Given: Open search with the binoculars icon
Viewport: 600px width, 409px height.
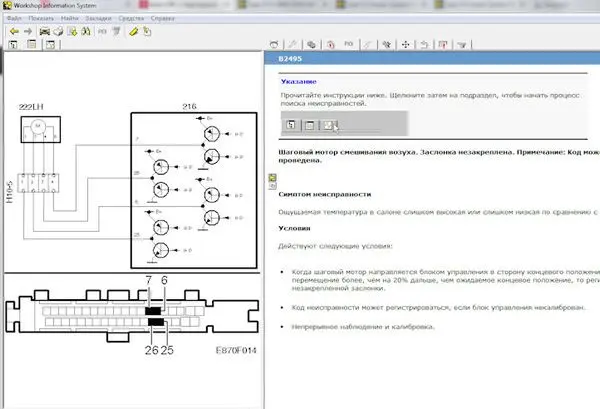Looking at the screenshot, I should [86, 31].
